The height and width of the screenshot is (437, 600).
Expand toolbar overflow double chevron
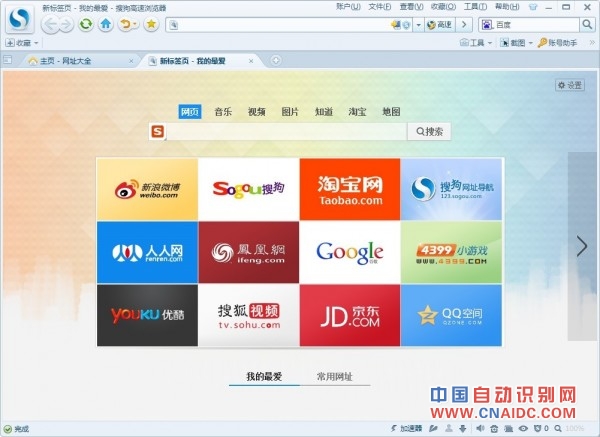pyautogui.click(x=592, y=42)
